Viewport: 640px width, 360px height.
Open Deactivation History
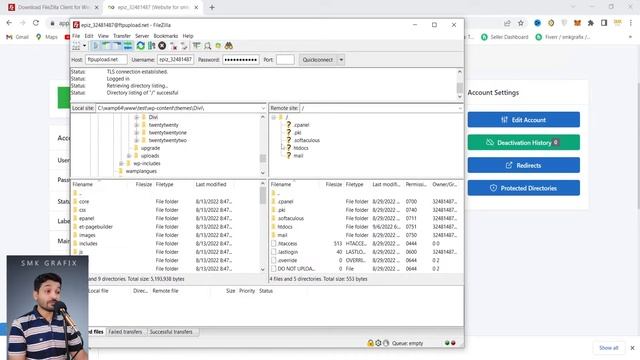524,142
